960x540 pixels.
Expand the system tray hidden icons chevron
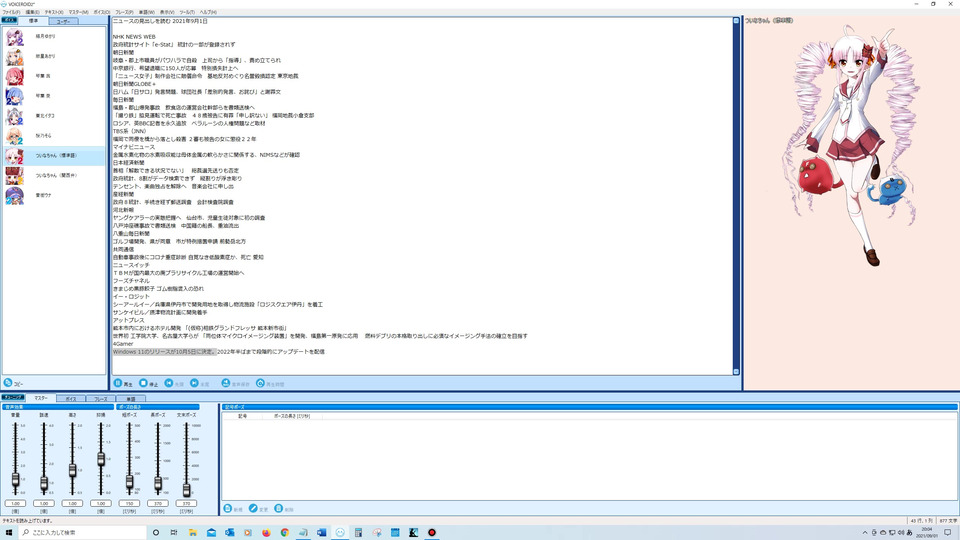click(x=864, y=533)
